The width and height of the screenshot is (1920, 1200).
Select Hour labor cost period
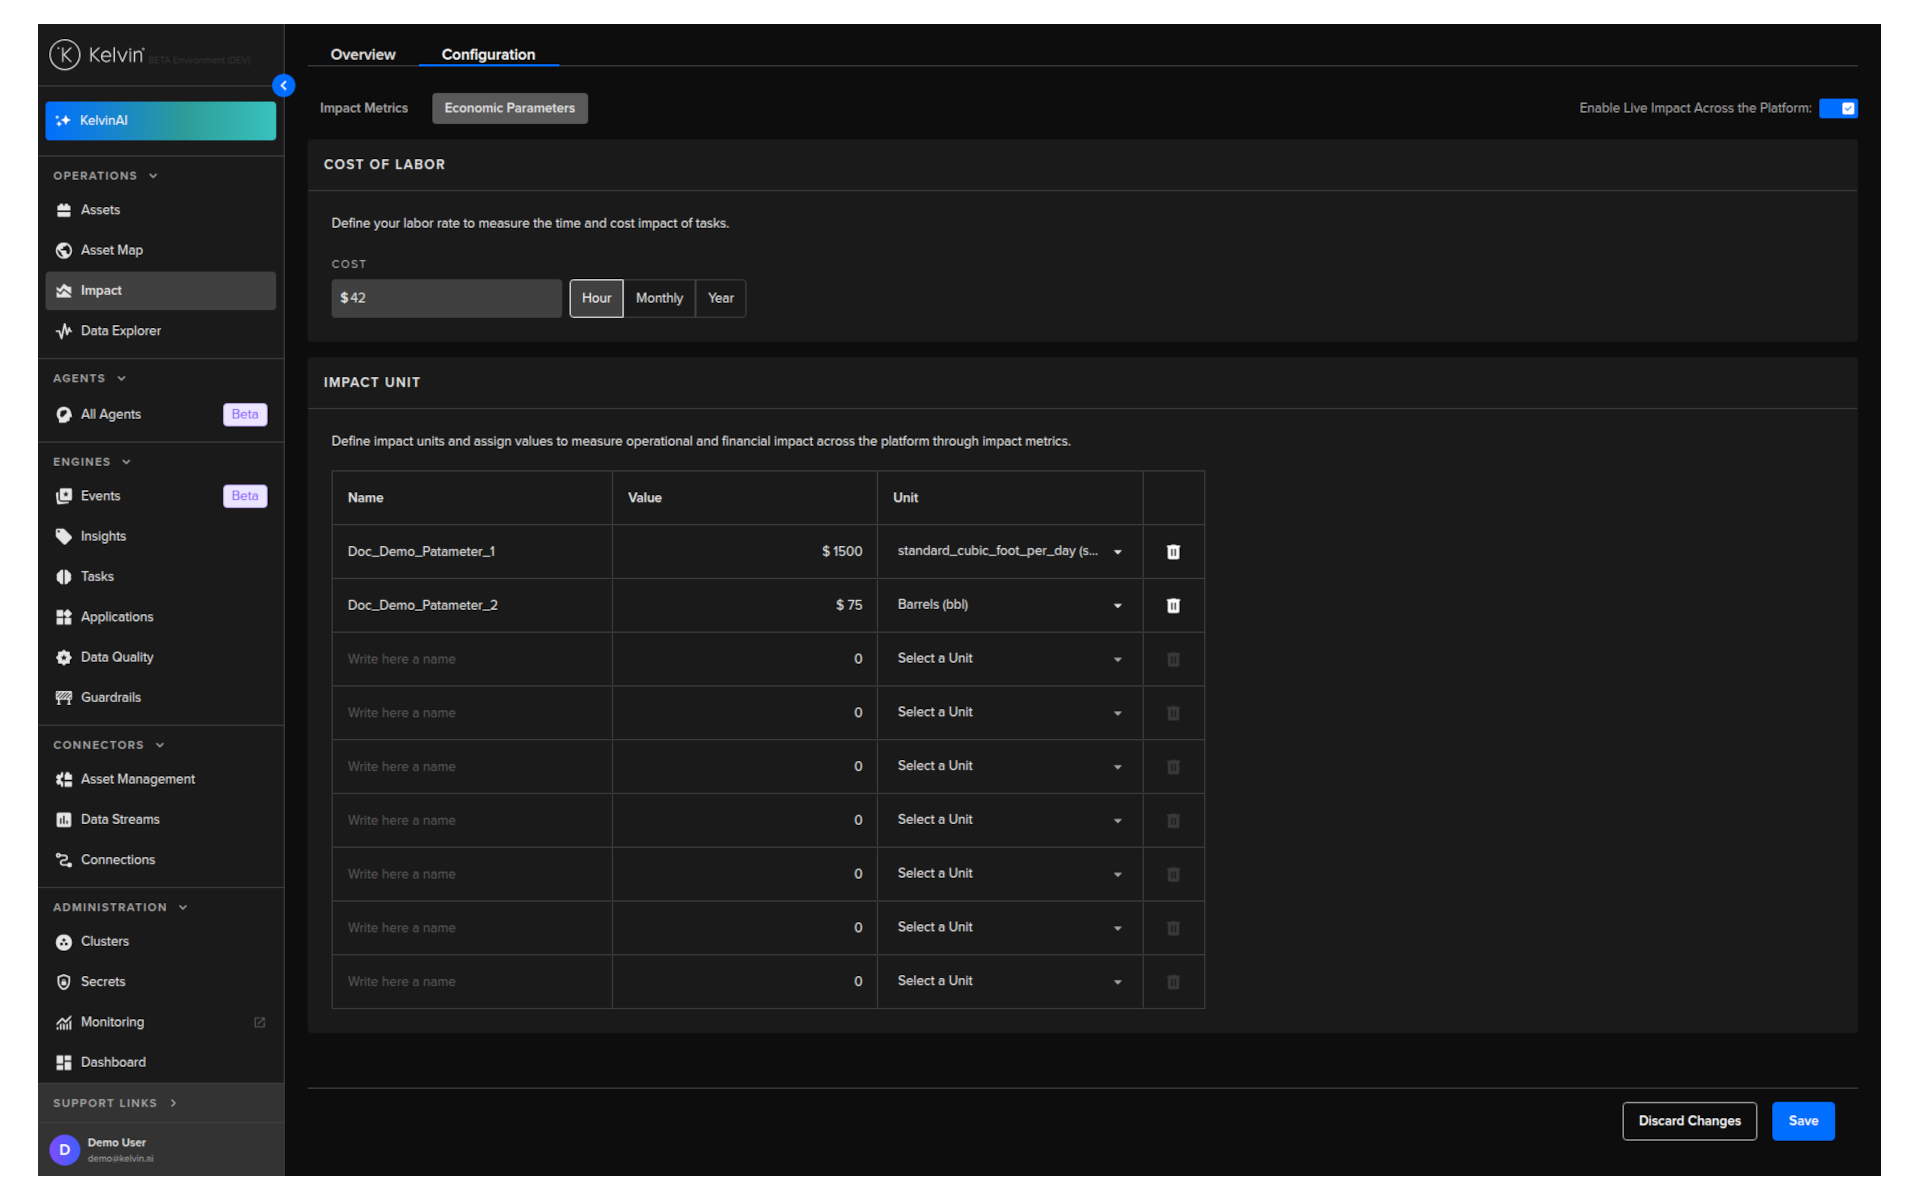(x=596, y=298)
